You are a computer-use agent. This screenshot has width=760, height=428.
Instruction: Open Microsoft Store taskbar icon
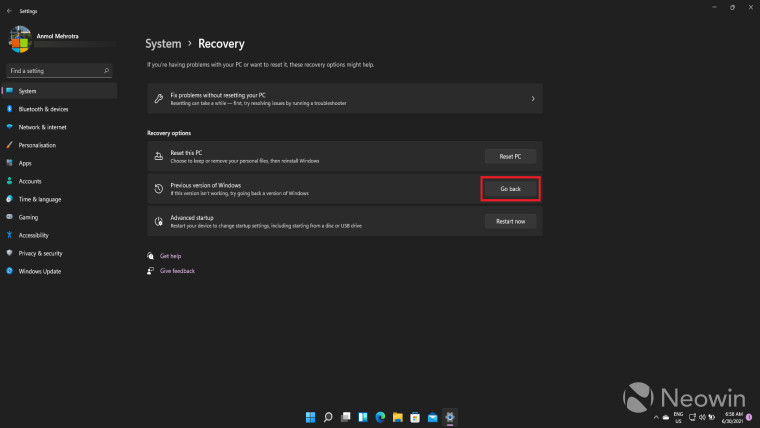click(x=415, y=417)
